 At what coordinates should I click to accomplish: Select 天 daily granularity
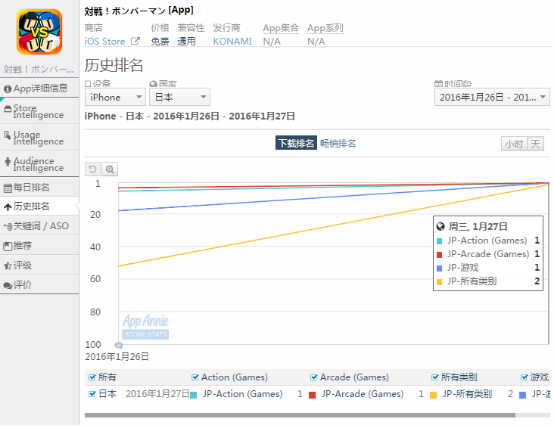click(535, 144)
